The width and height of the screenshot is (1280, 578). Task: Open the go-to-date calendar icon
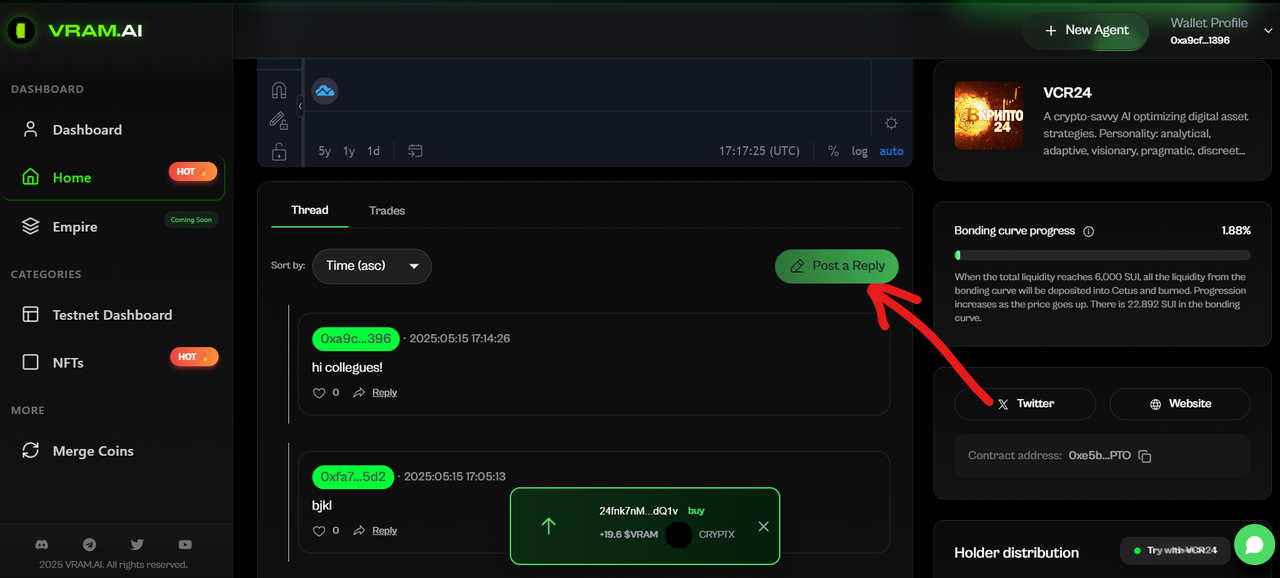[x=415, y=151]
